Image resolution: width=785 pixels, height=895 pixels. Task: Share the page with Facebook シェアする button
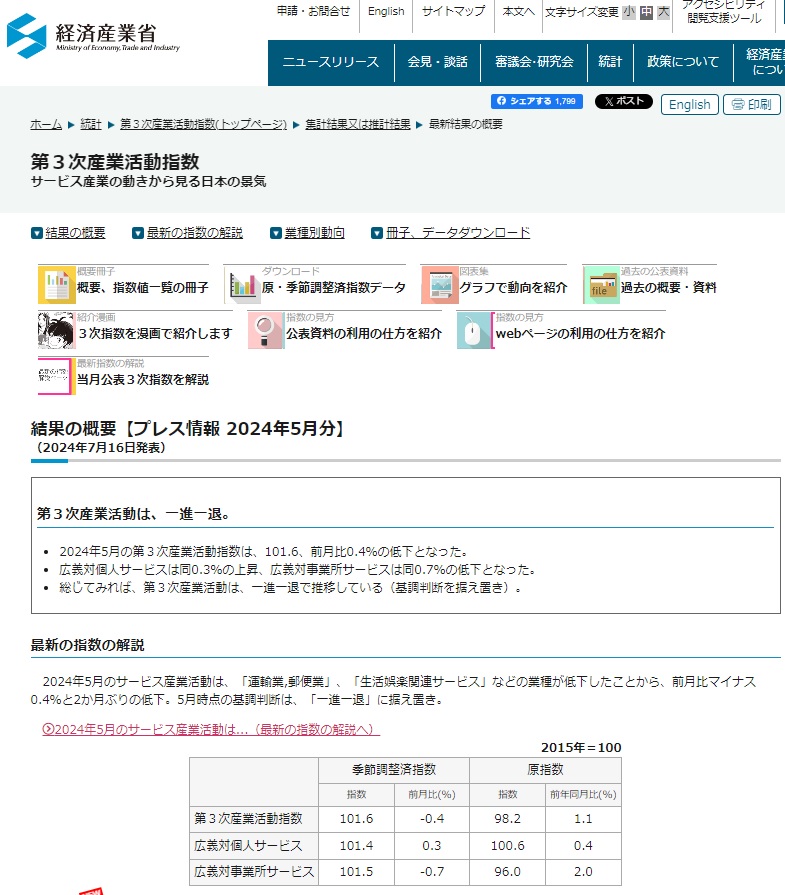coord(537,102)
